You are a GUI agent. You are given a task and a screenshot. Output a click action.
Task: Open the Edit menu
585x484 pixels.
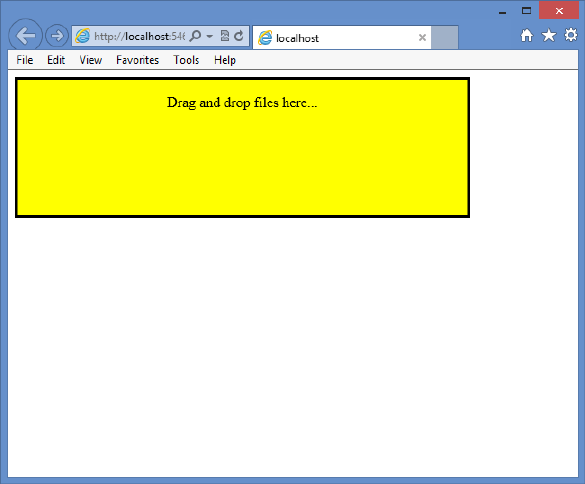56,60
